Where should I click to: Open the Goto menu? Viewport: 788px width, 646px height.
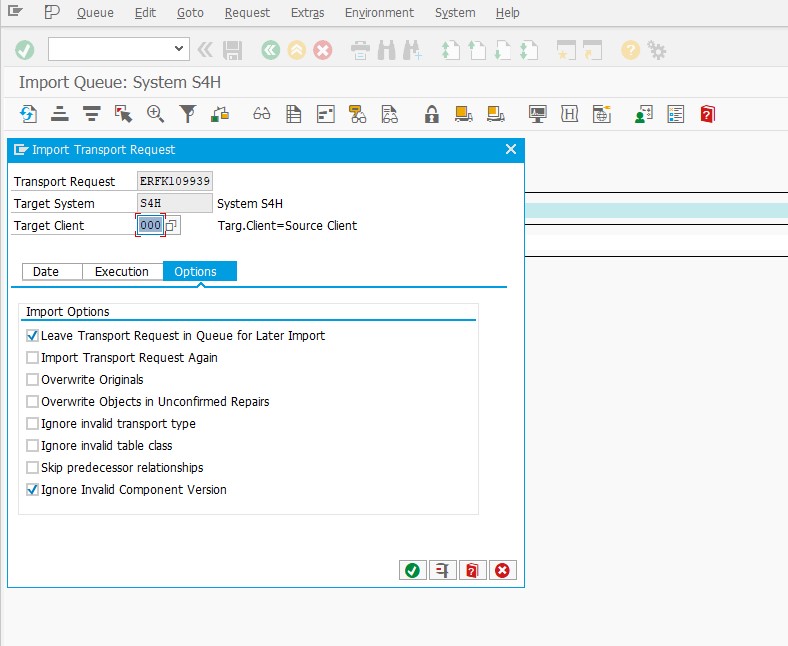pos(190,13)
